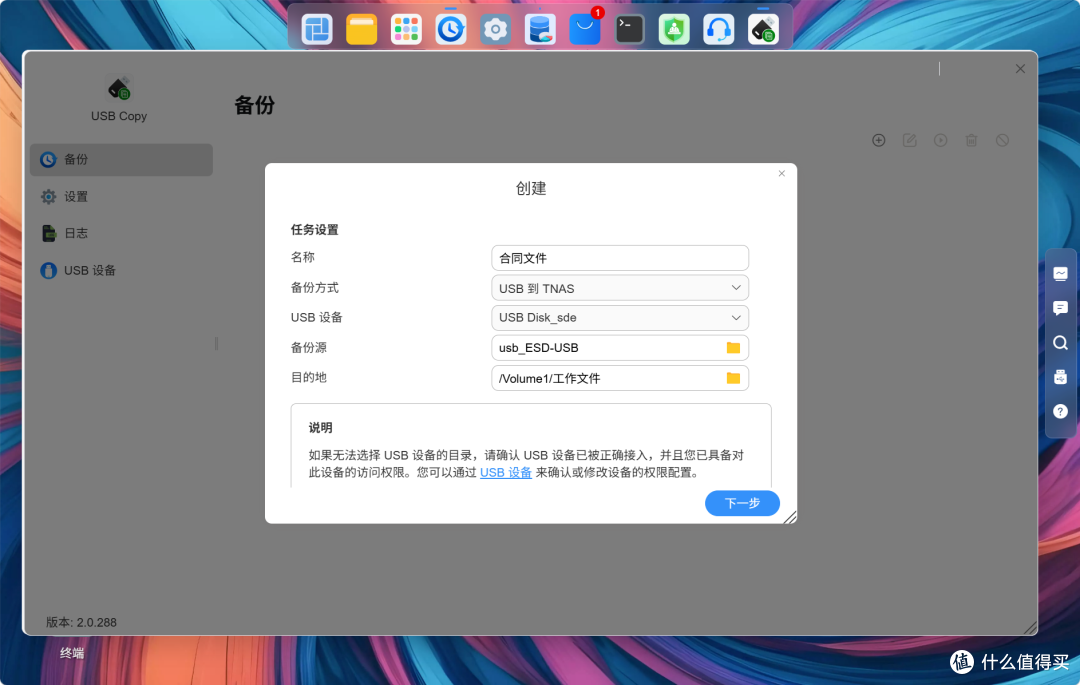The image size is (1080, 685).
Task: Open the App Center icon with badge
Action: point(585,30)
